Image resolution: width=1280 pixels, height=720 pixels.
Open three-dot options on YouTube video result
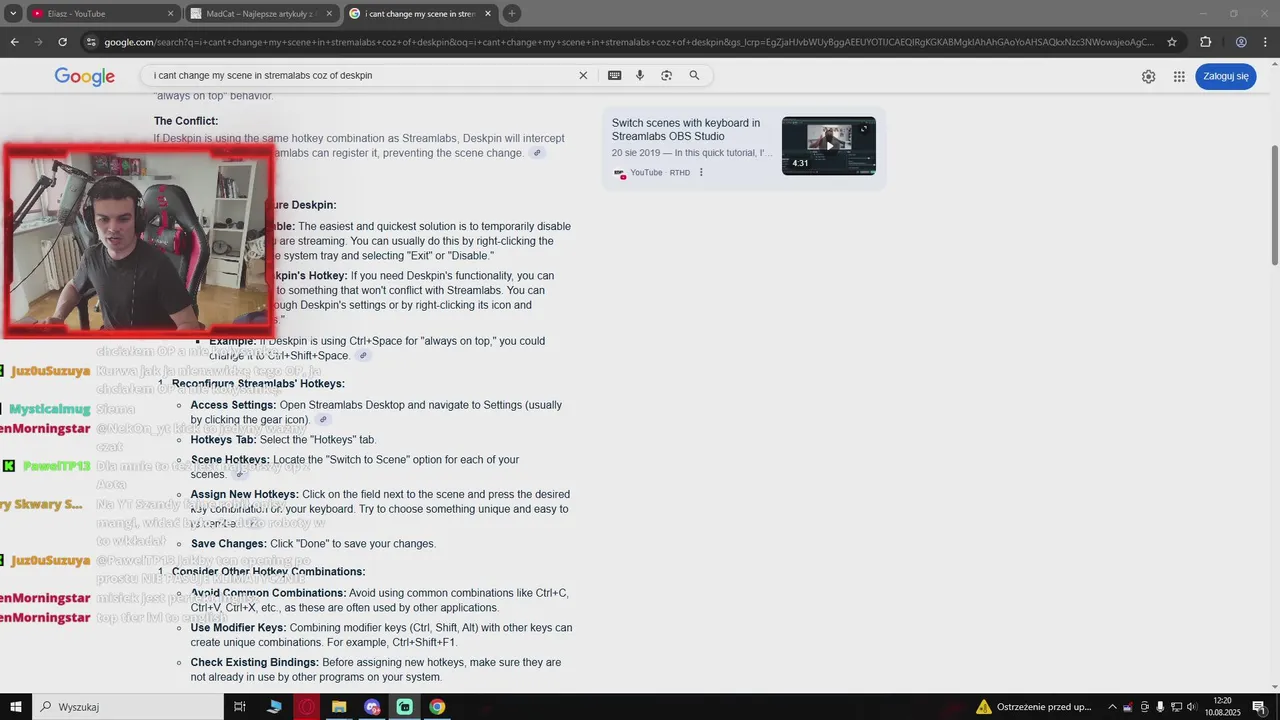point(701,172)
